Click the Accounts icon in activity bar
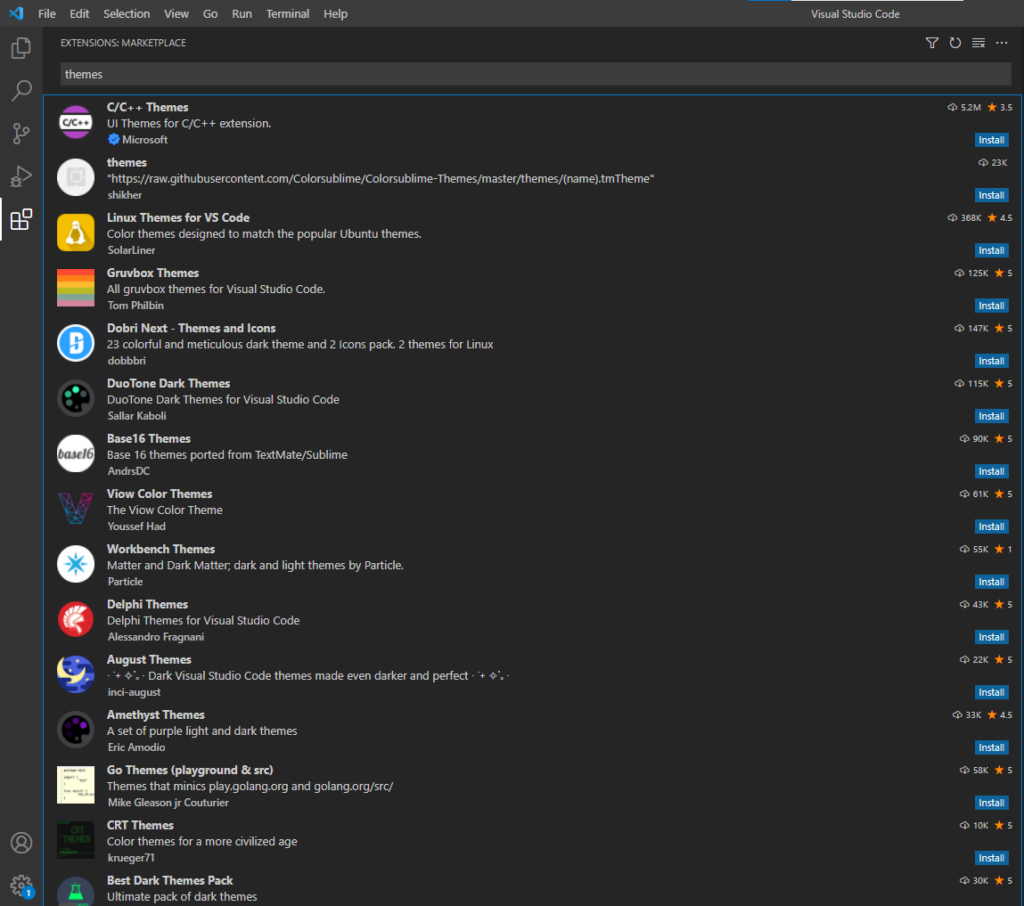 [x=21, y=843]
